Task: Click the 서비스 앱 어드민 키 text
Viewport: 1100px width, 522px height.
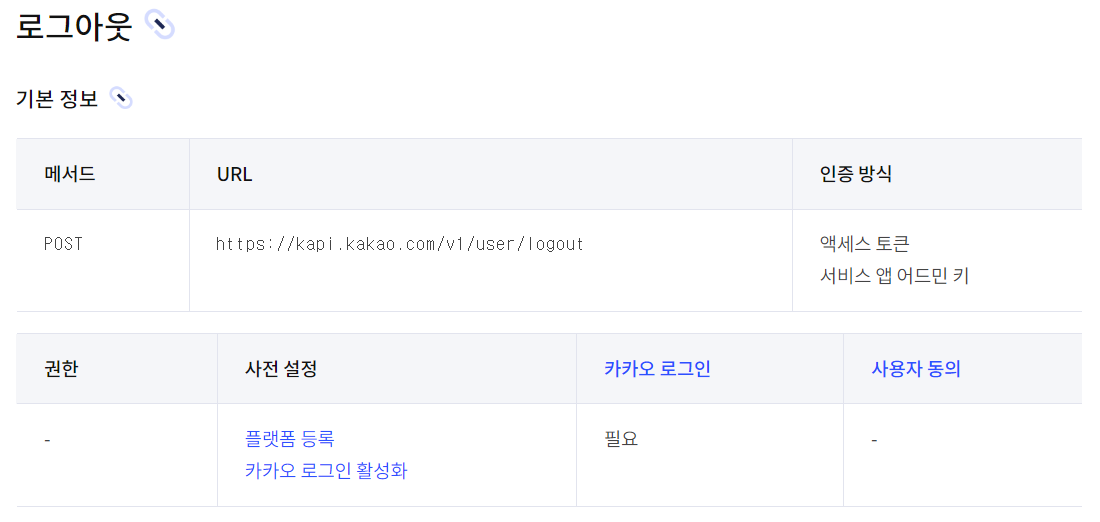Action: click(894, 276)
